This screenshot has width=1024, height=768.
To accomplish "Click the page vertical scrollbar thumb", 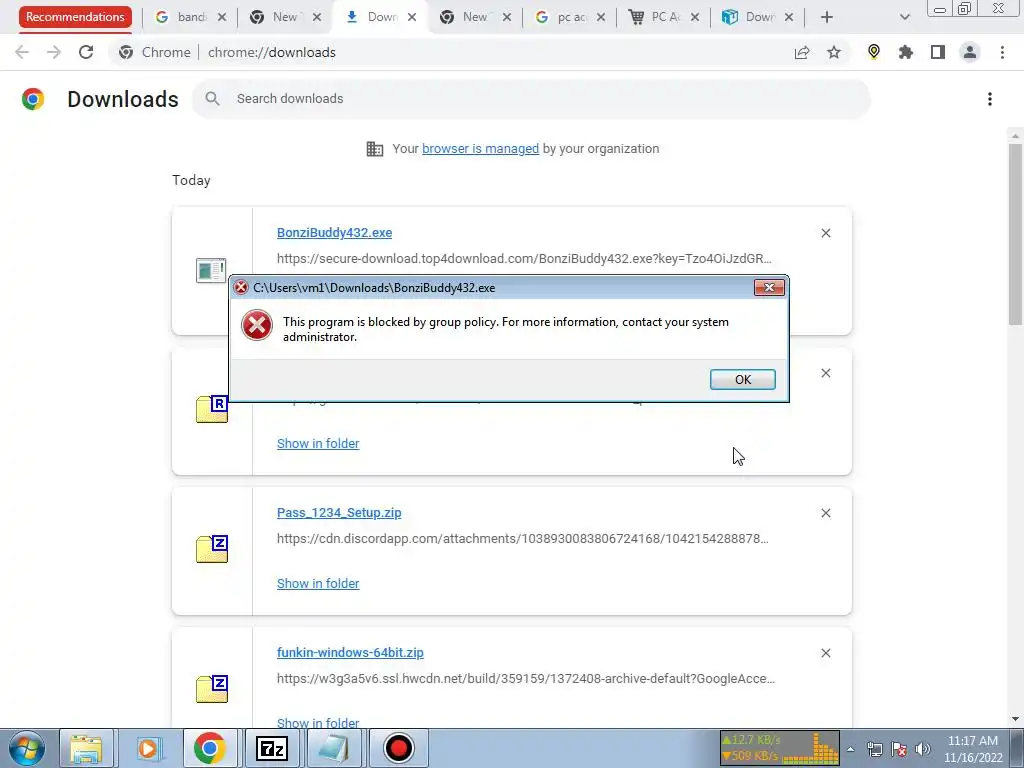I will 1014,234.
